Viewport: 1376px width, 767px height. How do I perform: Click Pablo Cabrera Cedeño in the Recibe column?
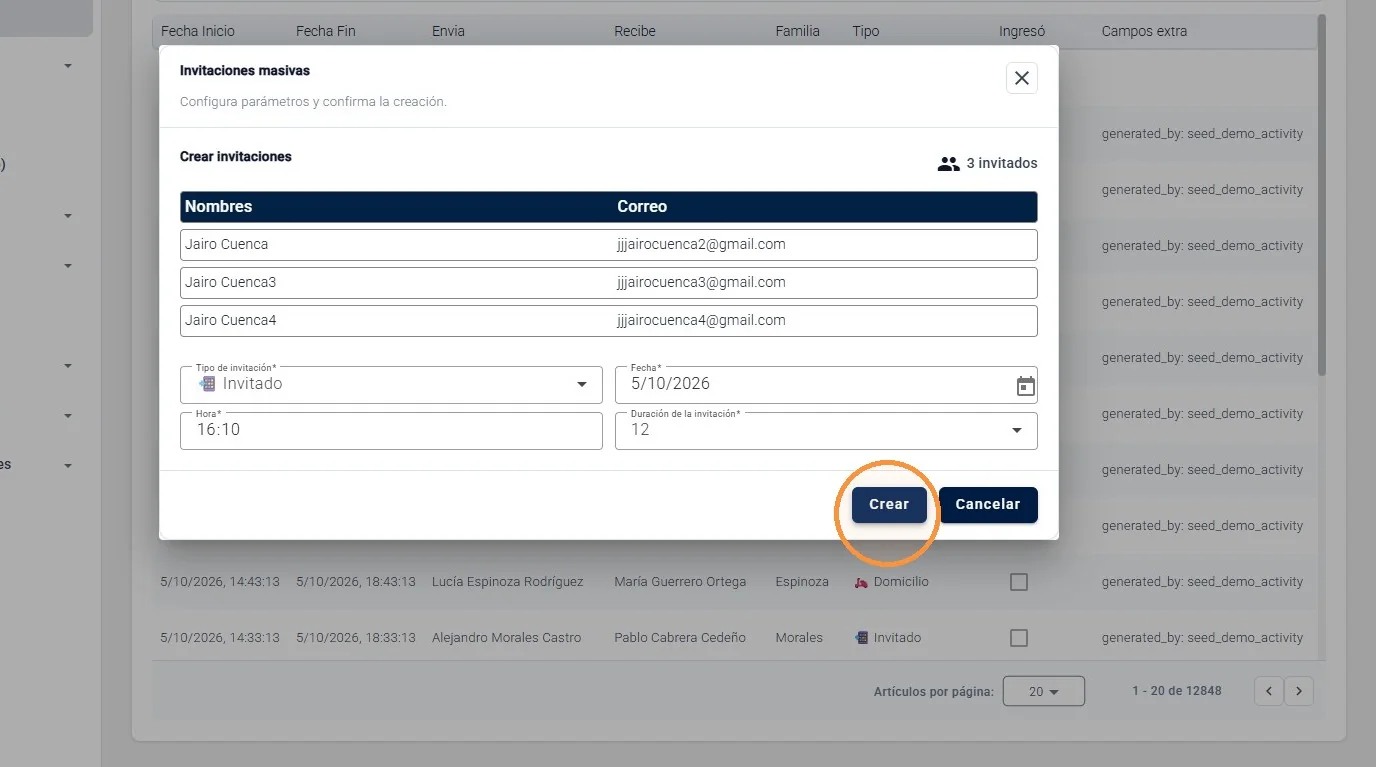pos(680,638)
